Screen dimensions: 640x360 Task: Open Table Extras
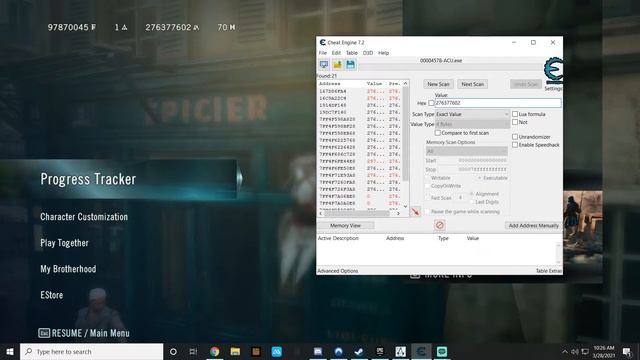(549, 271)
